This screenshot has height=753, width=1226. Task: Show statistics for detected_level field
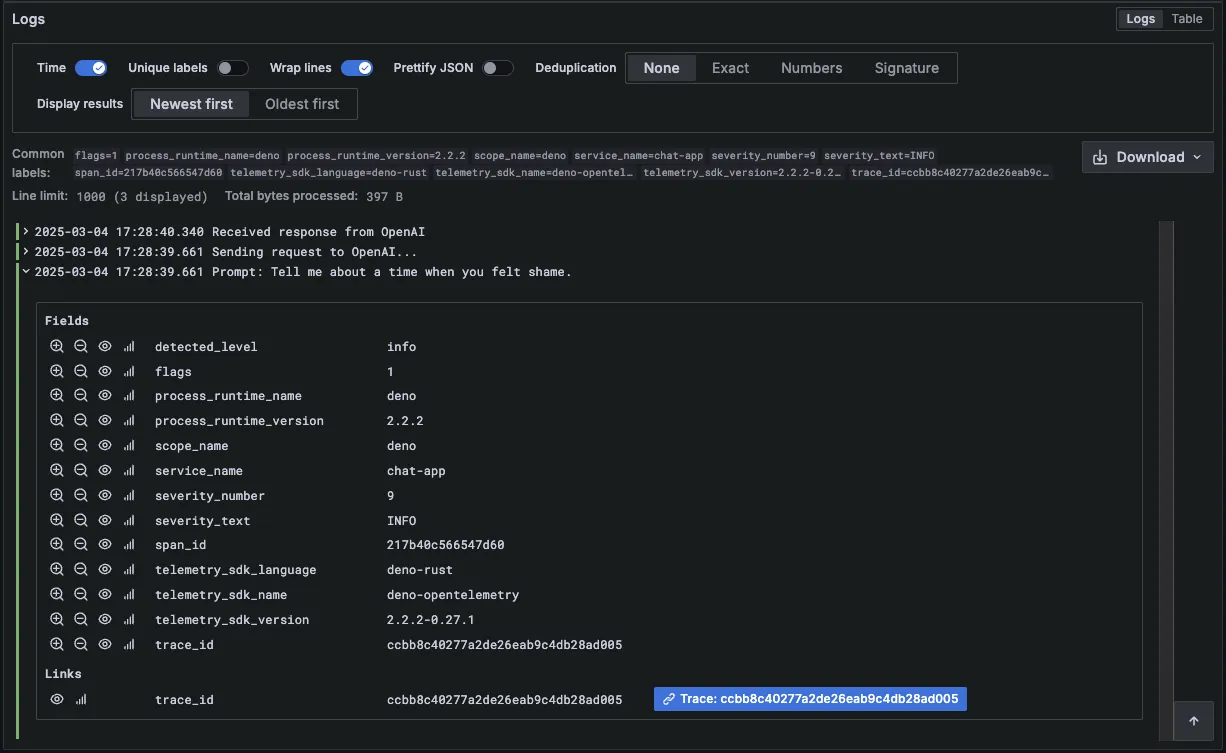pos(128,346)
